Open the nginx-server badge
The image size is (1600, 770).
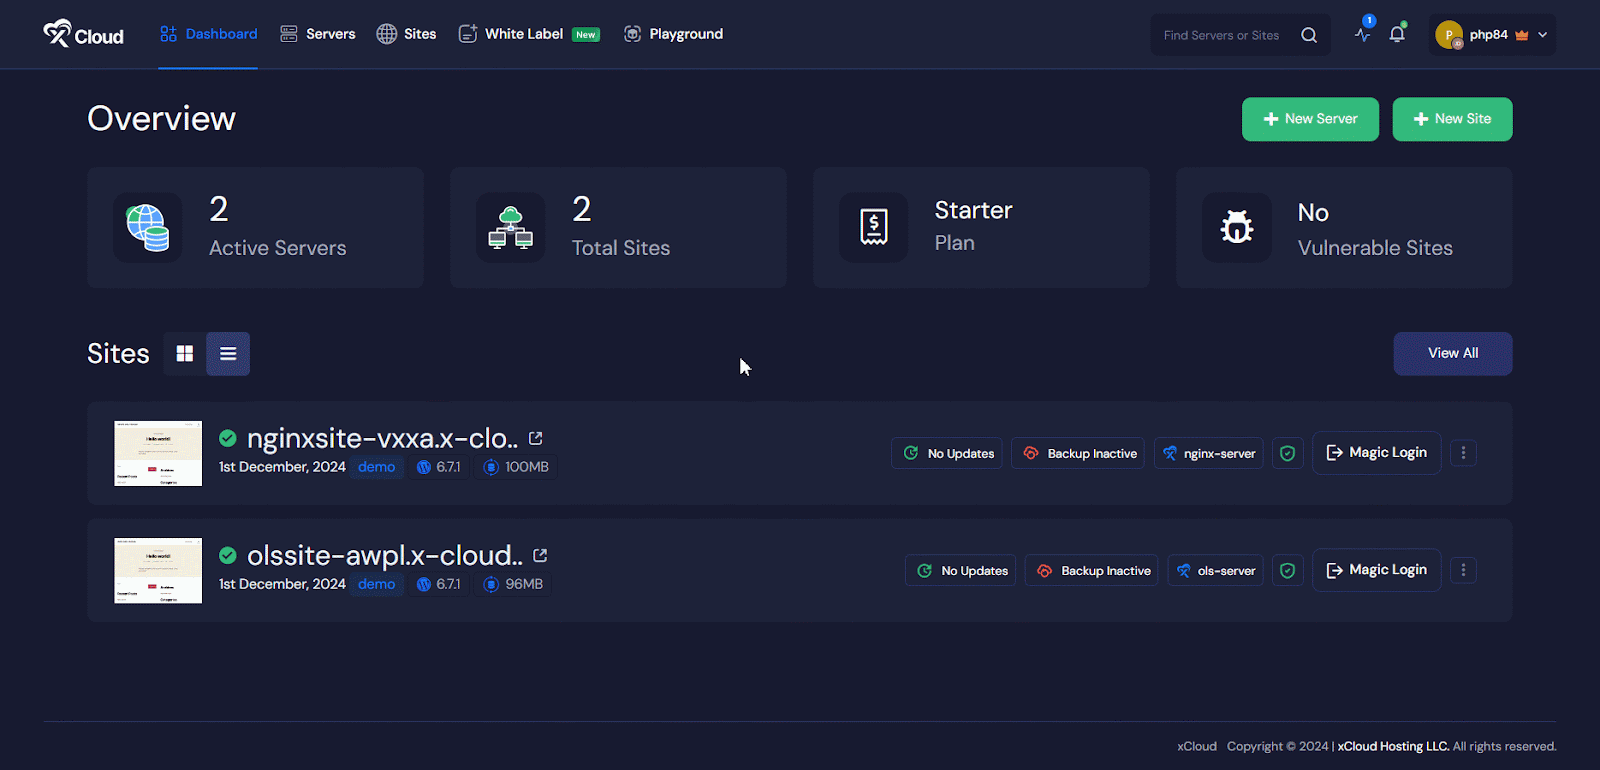point(1209,453)
